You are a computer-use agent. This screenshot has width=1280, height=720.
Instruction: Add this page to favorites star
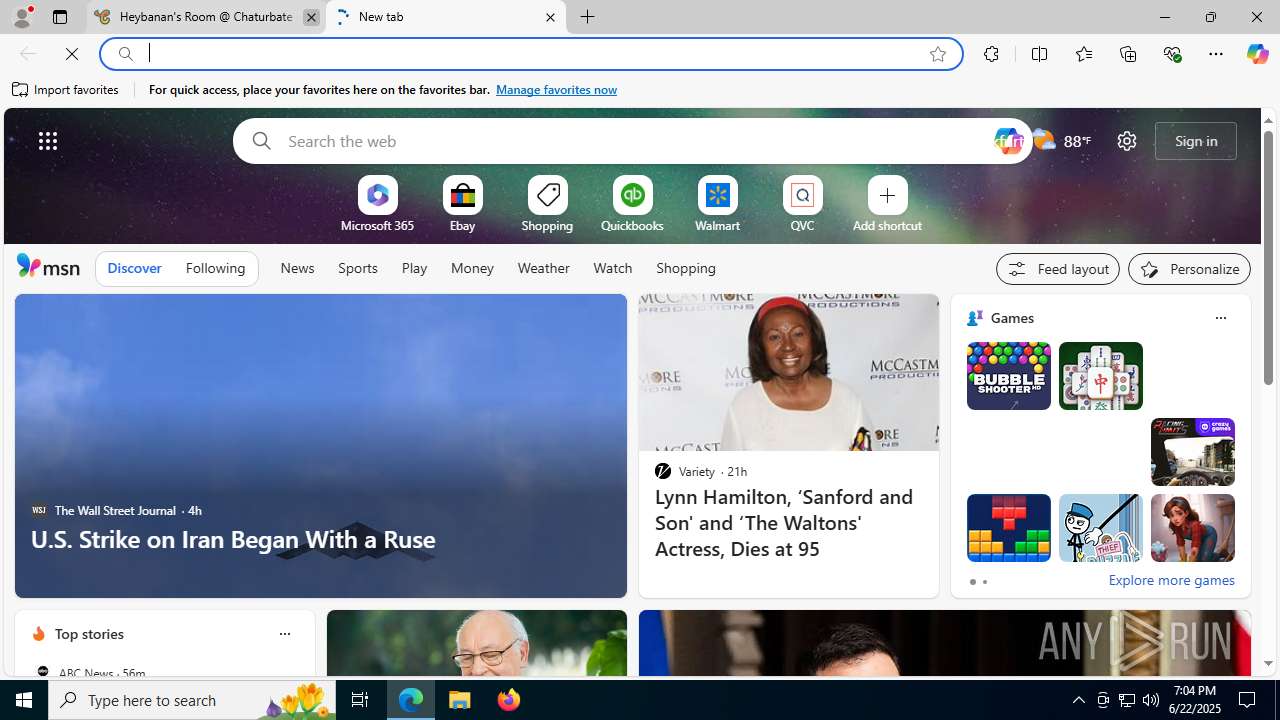[937, 54]
